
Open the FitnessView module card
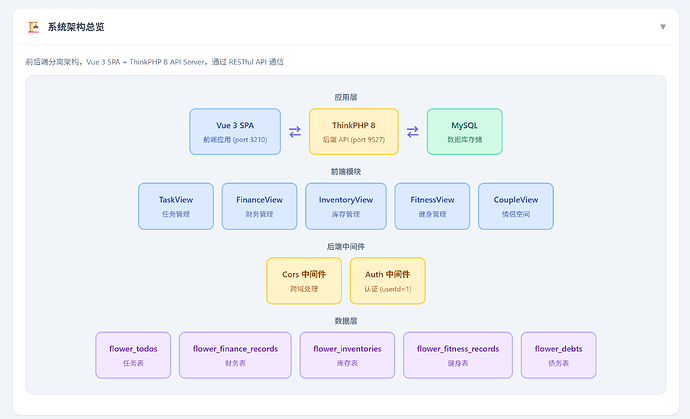coord(432,206)
